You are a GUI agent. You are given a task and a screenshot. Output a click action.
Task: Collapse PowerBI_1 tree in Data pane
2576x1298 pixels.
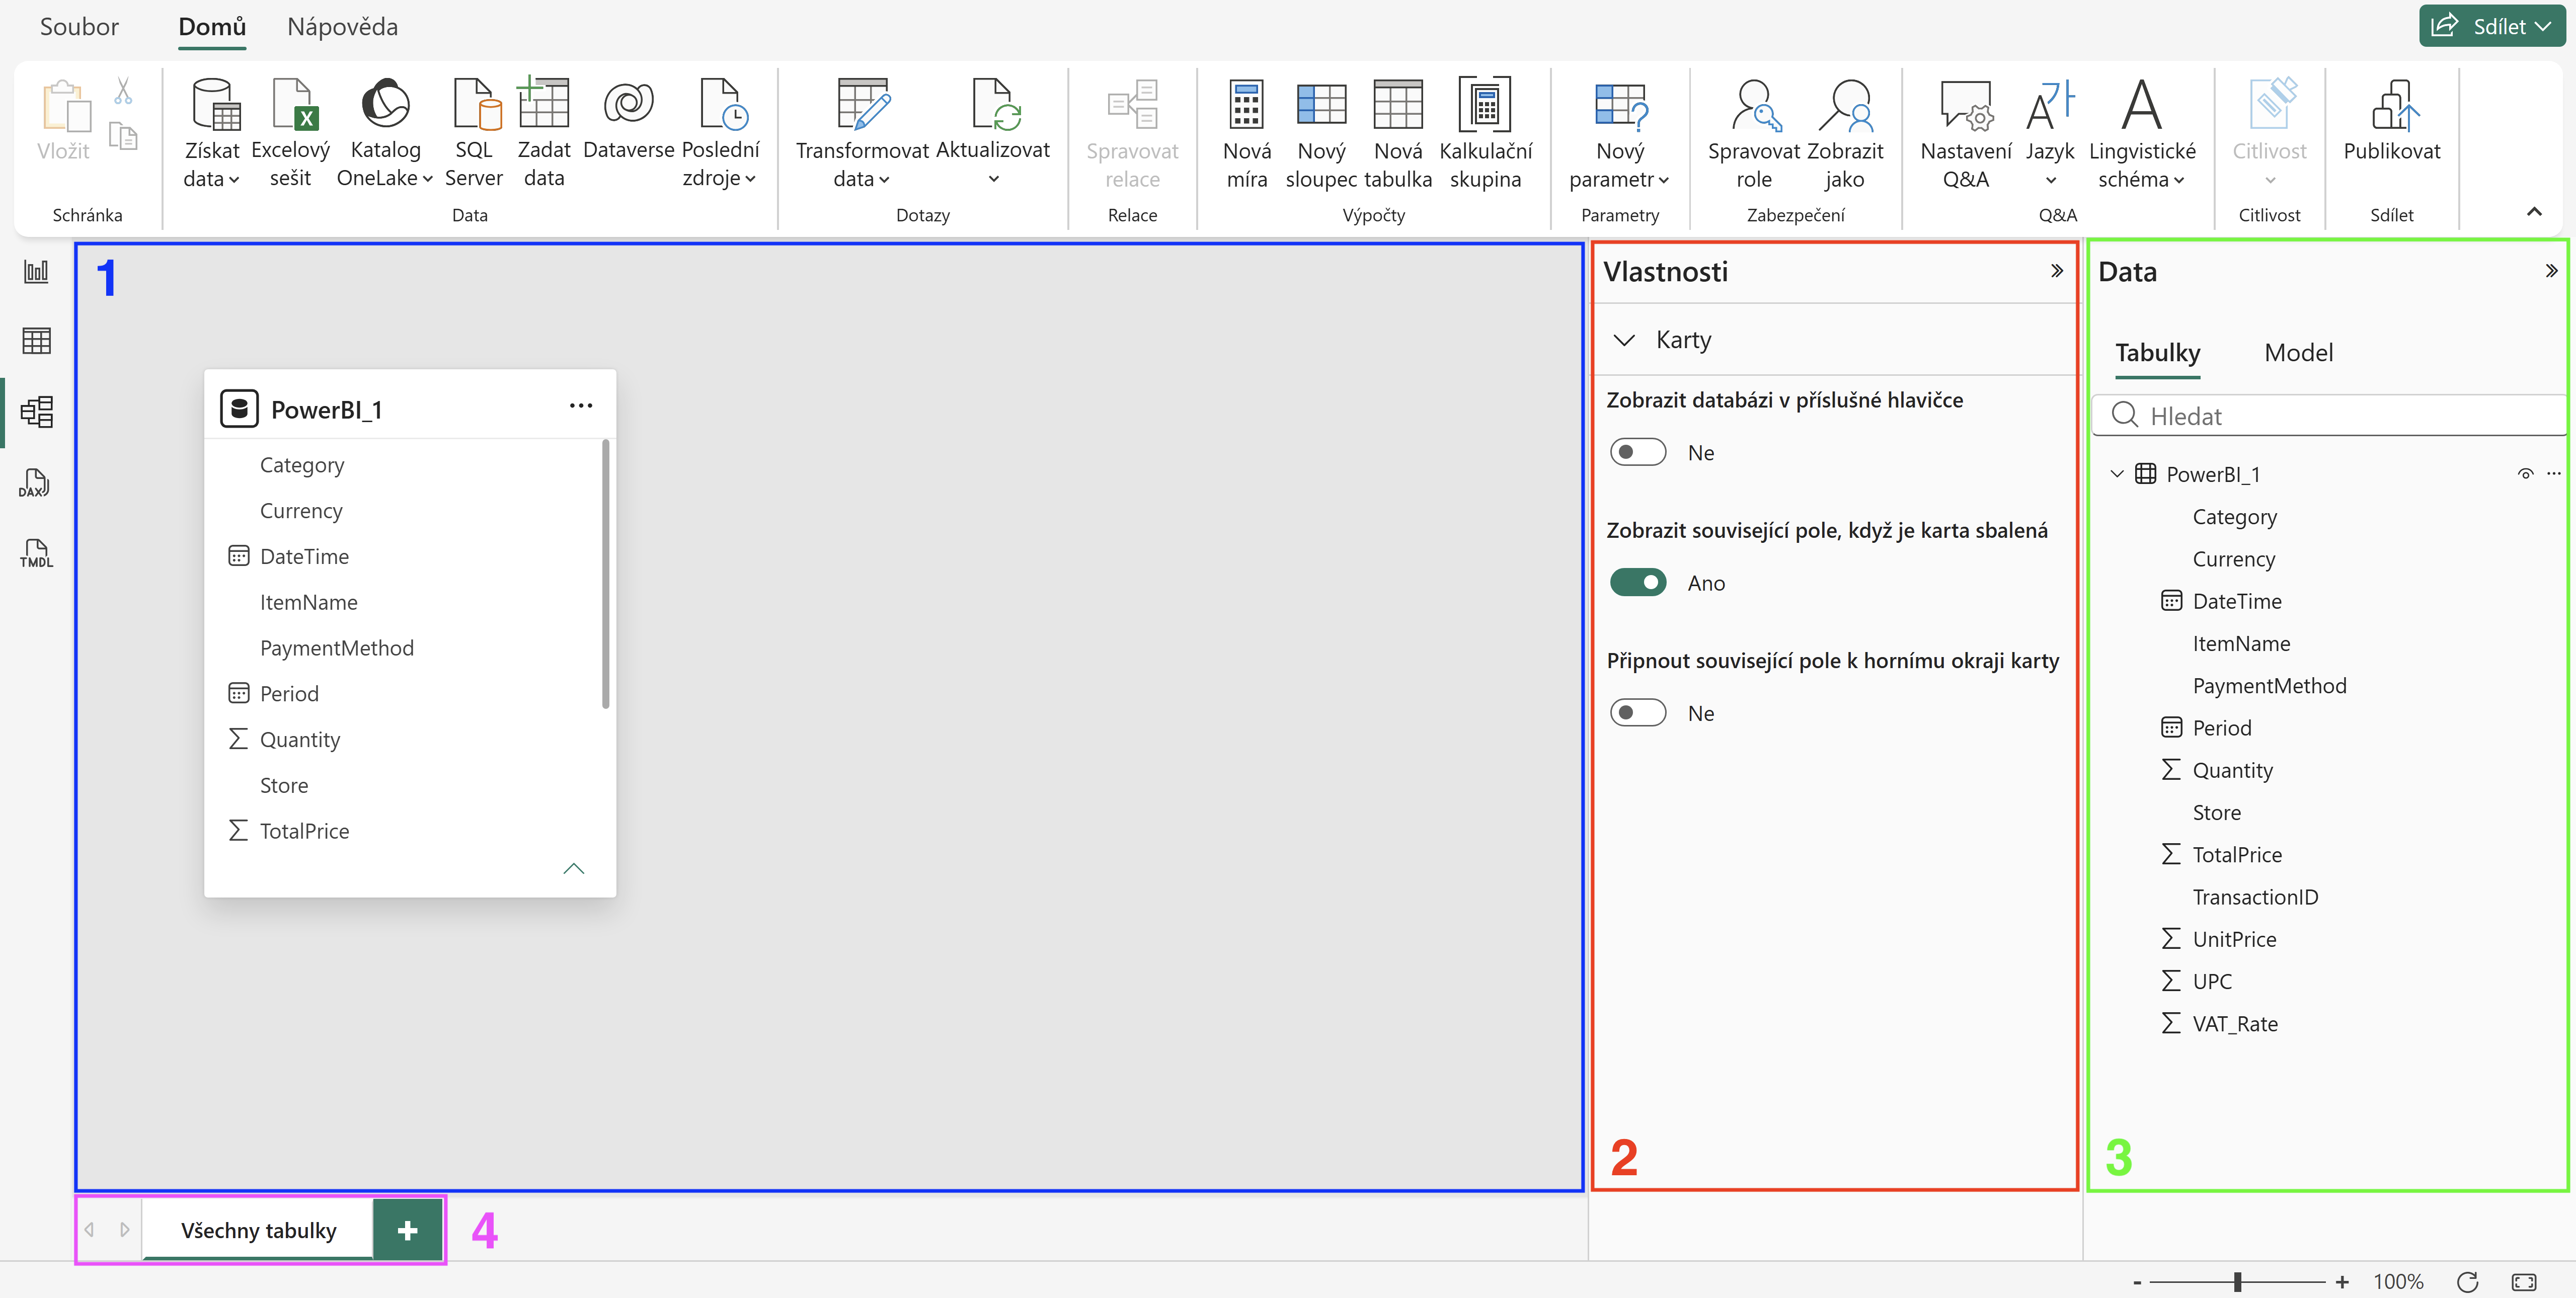(x=2116, y=474)
